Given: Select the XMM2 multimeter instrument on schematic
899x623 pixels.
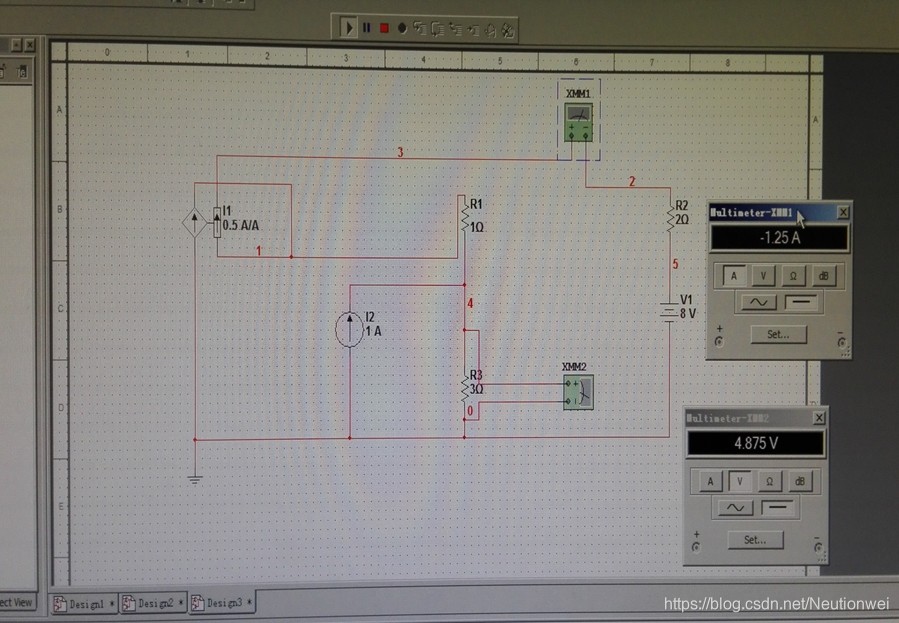Looking at the screenshot, I should point(578,392).
